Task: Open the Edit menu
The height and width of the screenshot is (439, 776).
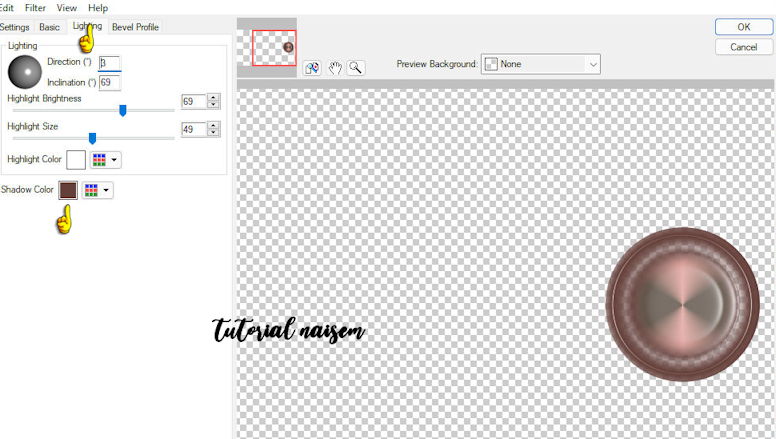Action: 6,8
